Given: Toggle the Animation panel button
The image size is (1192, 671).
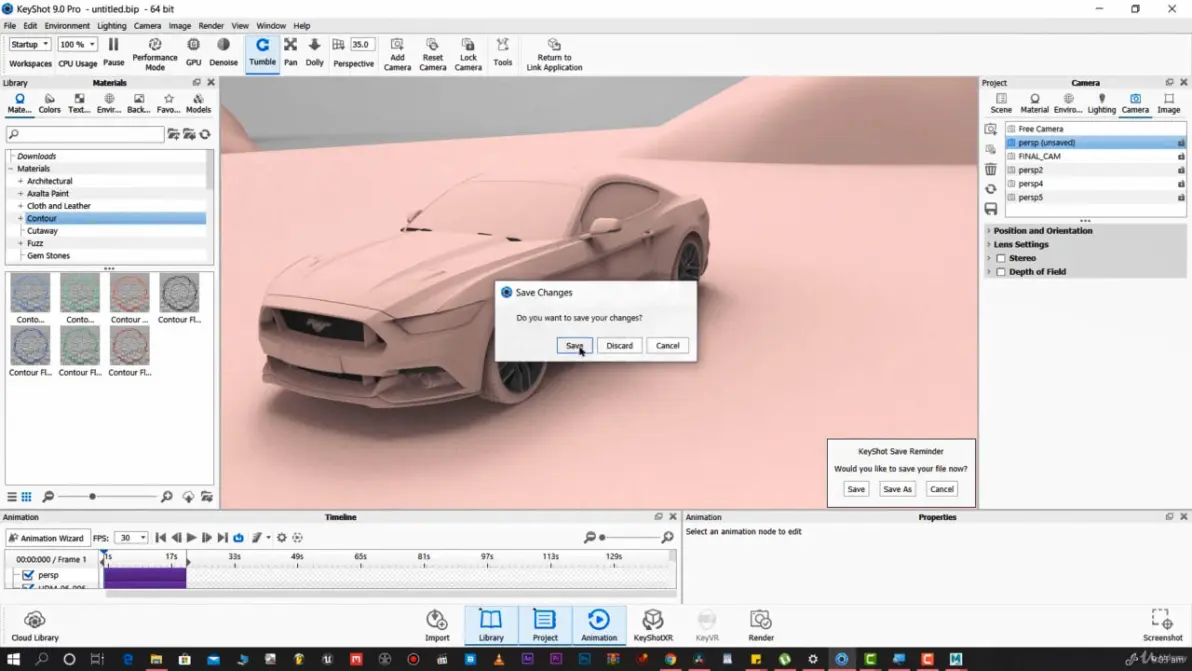Looking at the screenshot, I should [x=599, y=625].
